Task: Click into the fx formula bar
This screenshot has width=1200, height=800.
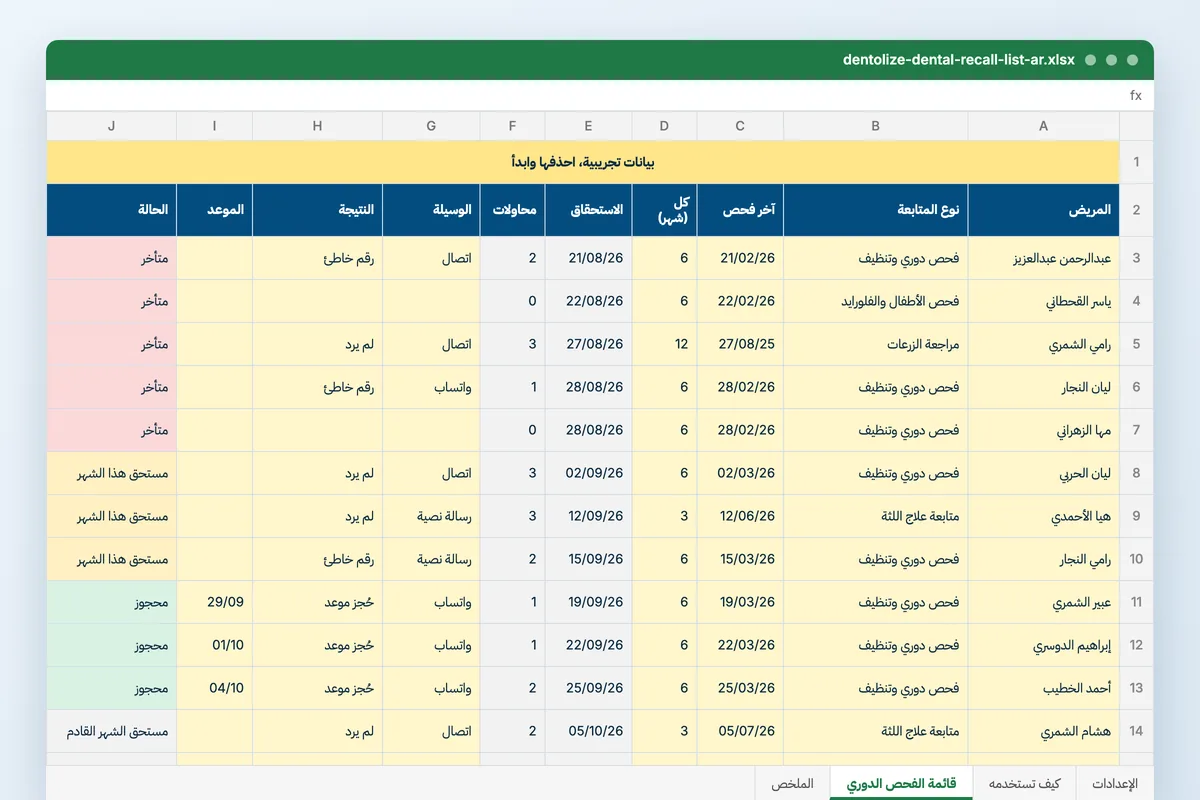Action: tap(600, 95)
